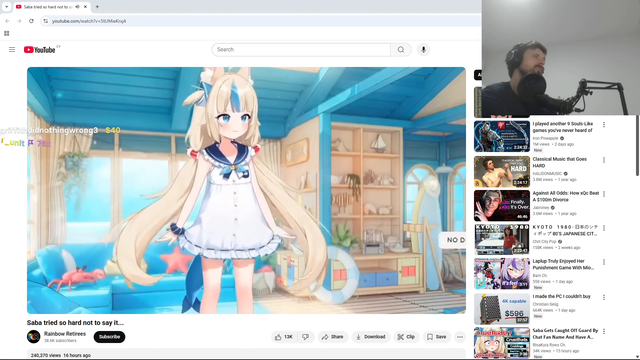
Task: View site information icon in address bar
Action: pyautogui.click(x=45, y=21)
